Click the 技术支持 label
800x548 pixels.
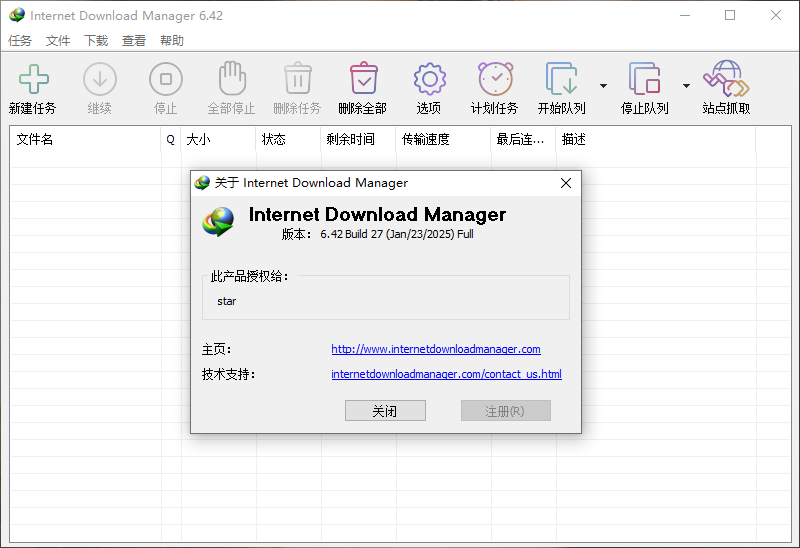tap(229, 375)
